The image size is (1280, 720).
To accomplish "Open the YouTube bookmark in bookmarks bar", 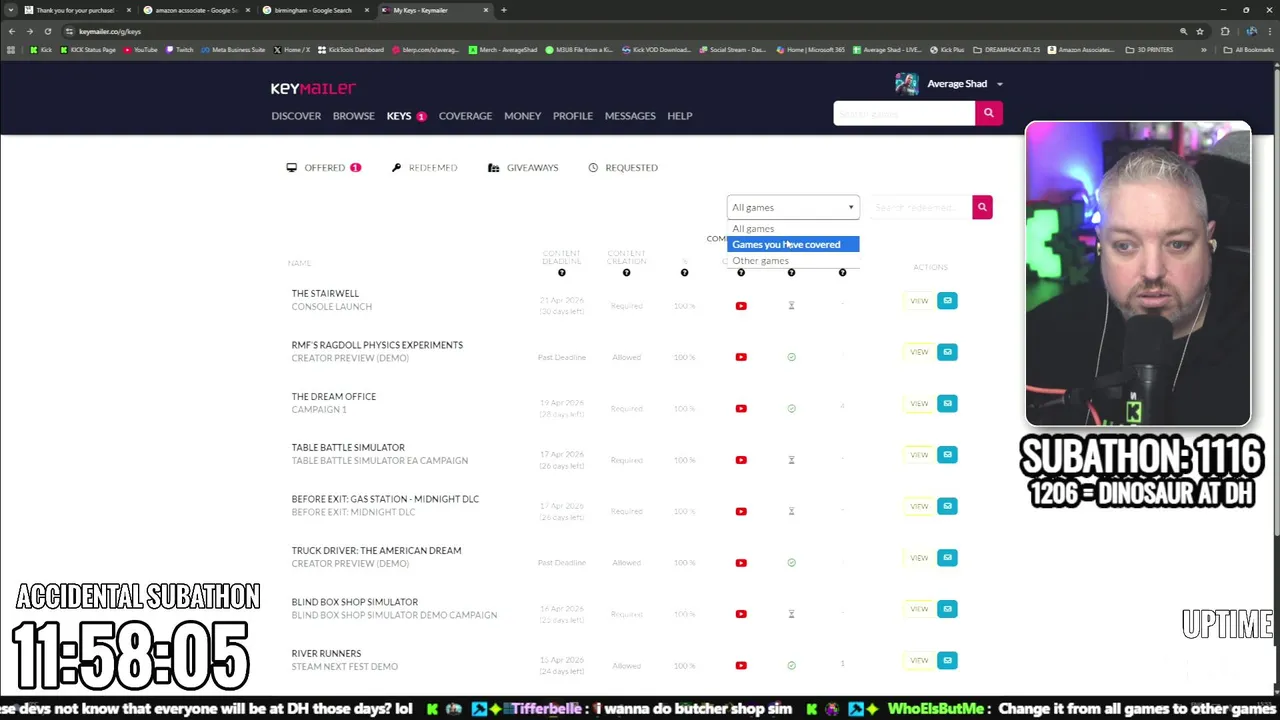I will [x=140, y=49].
